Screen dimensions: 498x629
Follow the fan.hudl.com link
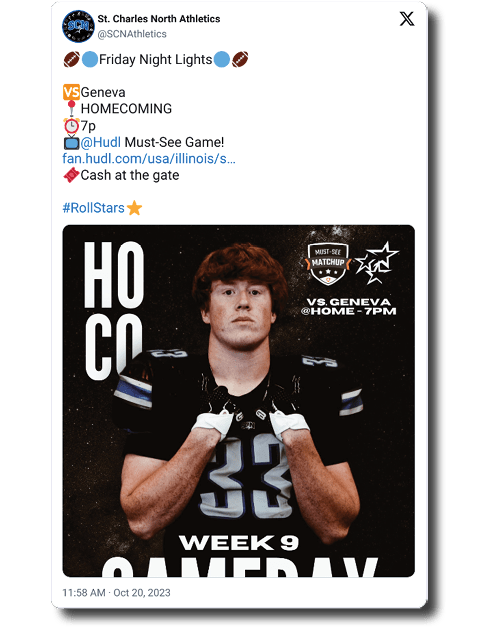pyautogui.click(x=149, y=158)
